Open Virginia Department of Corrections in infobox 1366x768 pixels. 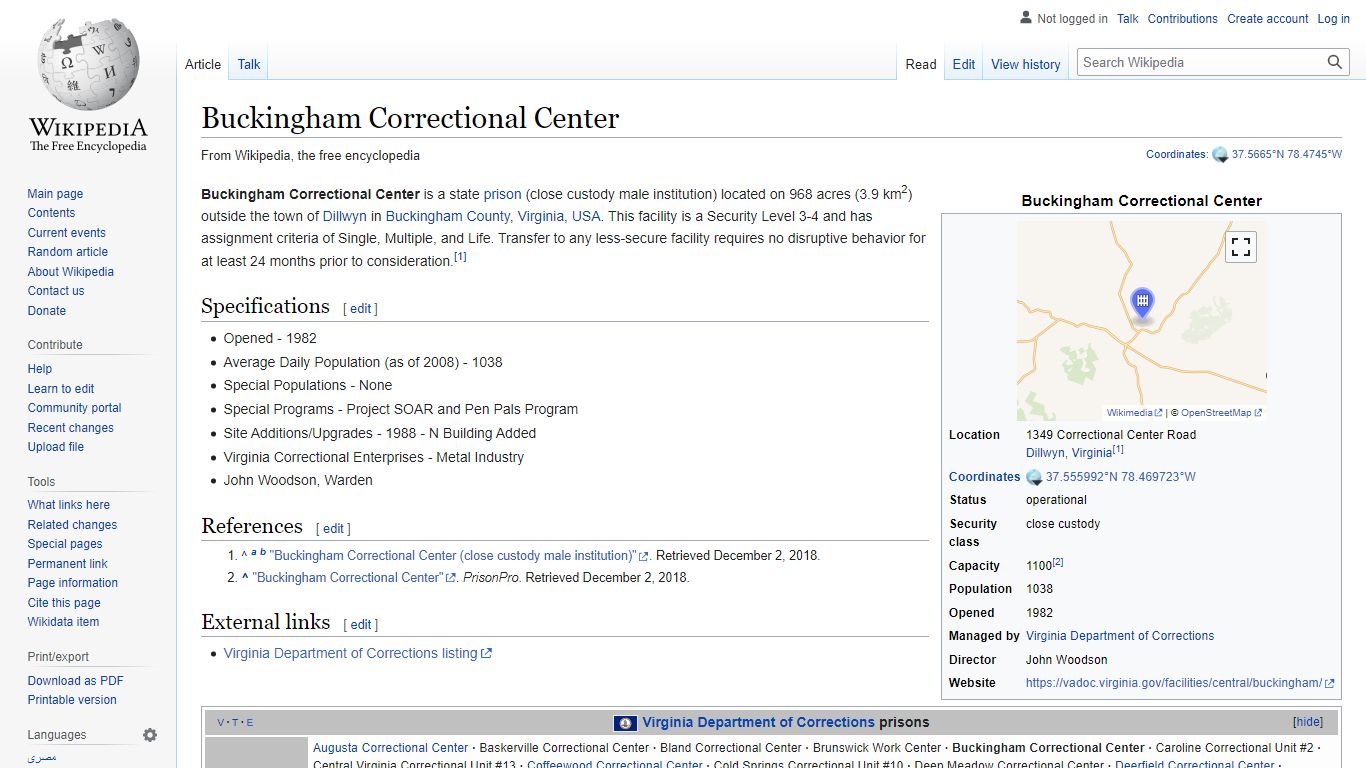(1120, 636)
